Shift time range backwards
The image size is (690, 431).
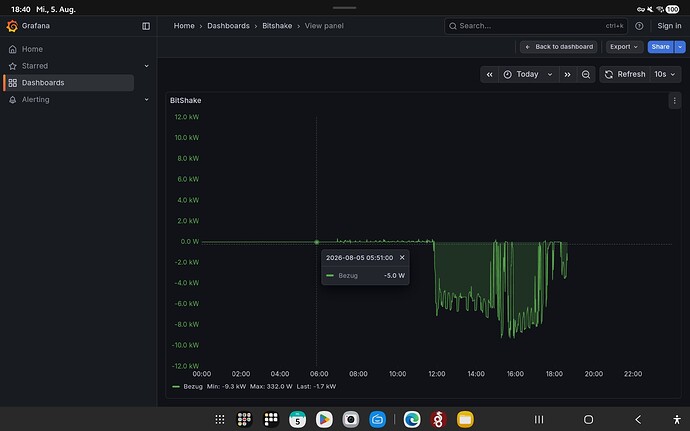tap(489, 74)
